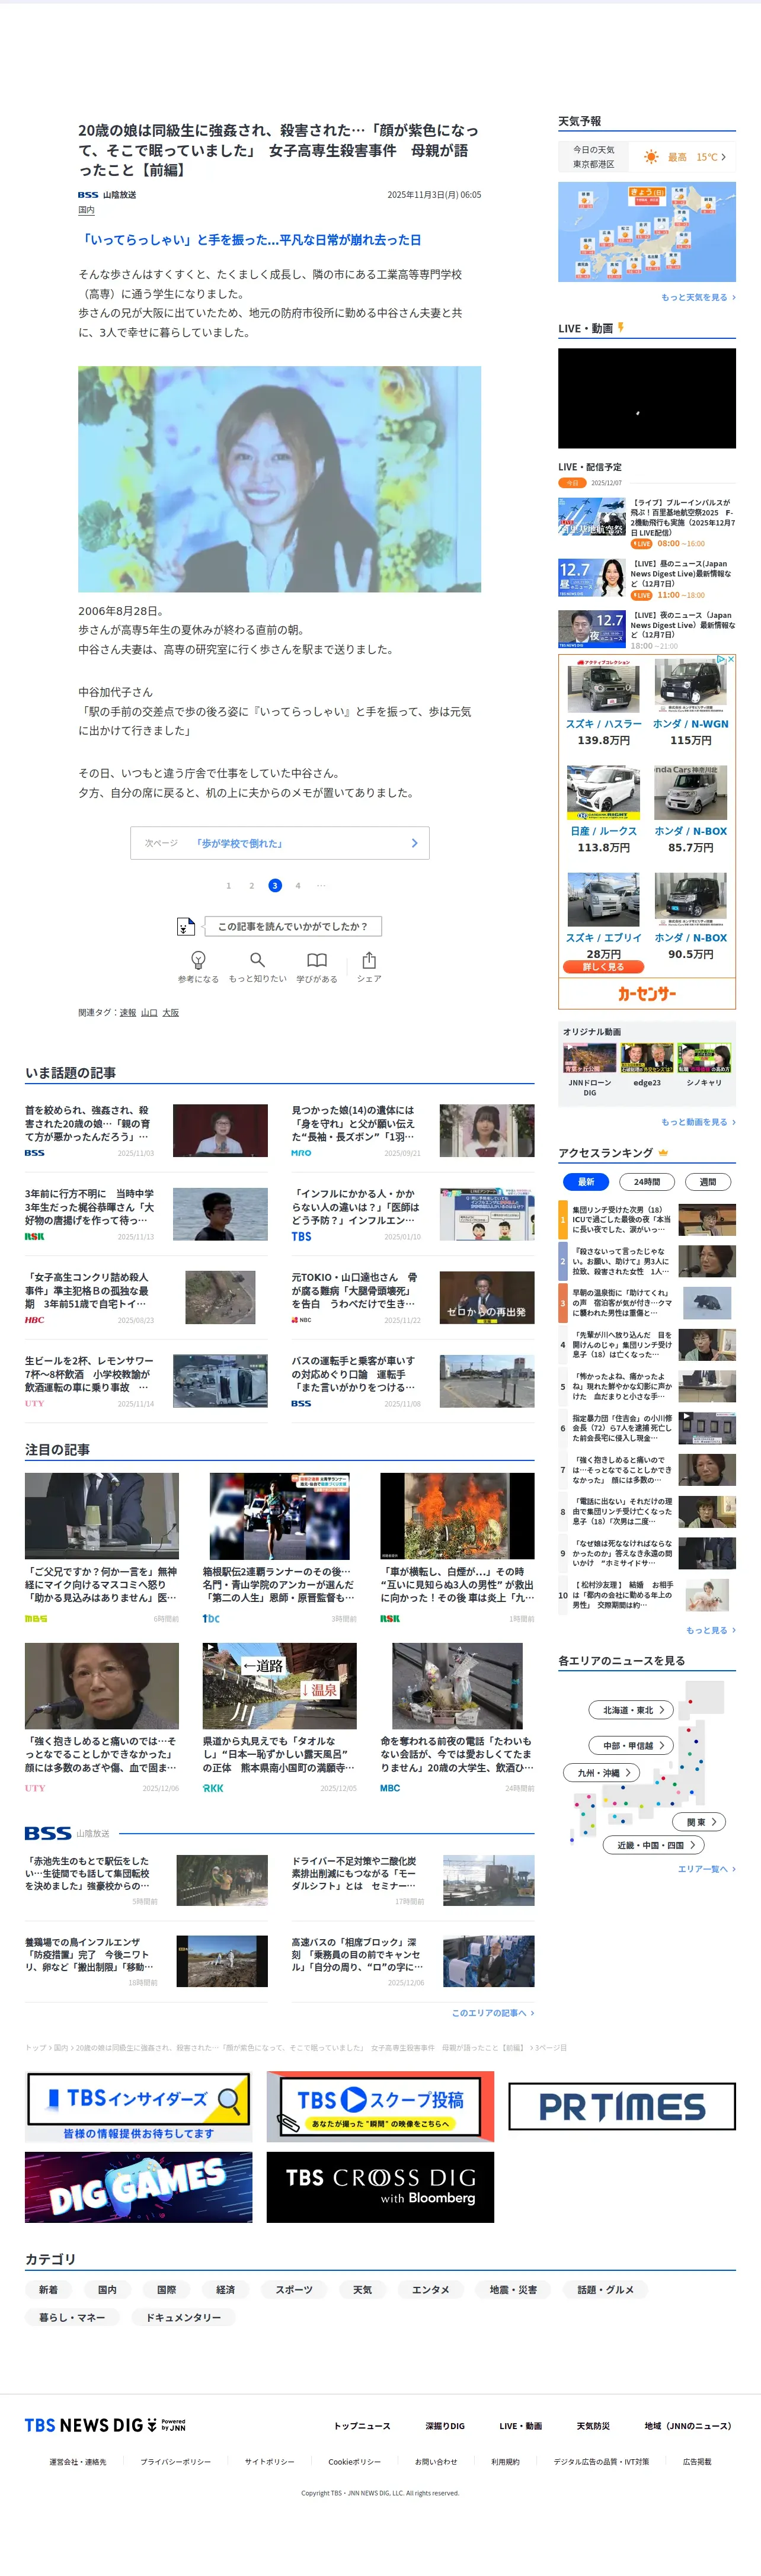
Task: Select the スポーツ category
Action: coord(294,2289)
